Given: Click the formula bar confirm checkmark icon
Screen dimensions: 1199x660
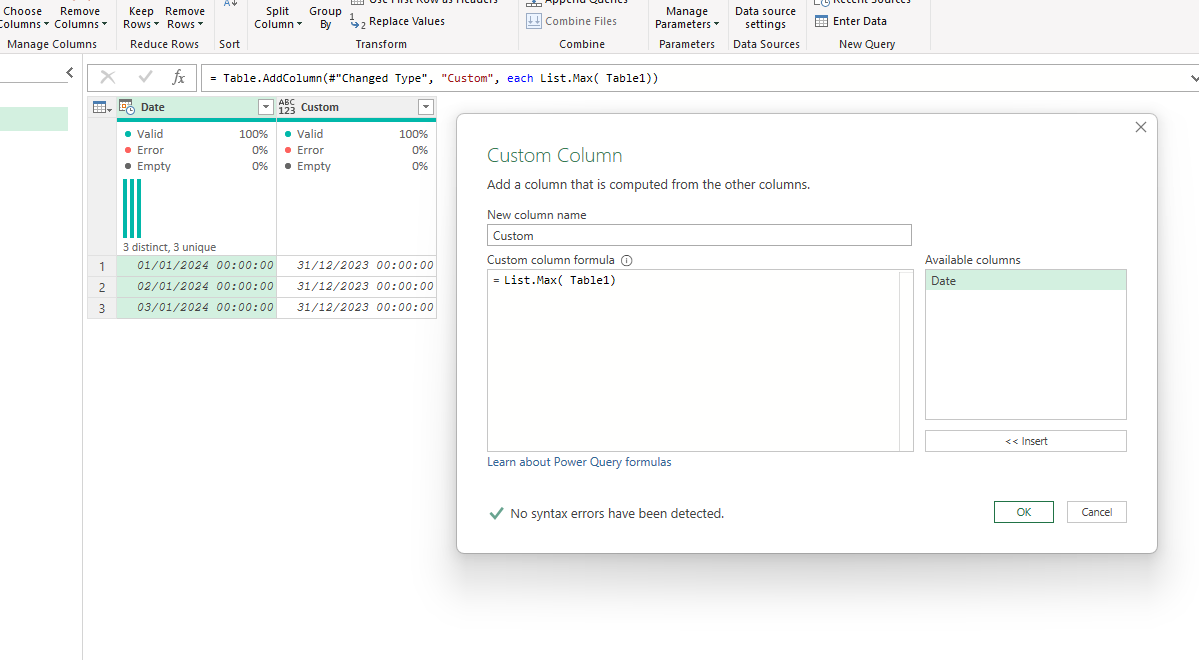Looking at the screenshot, I should point(145,77).
